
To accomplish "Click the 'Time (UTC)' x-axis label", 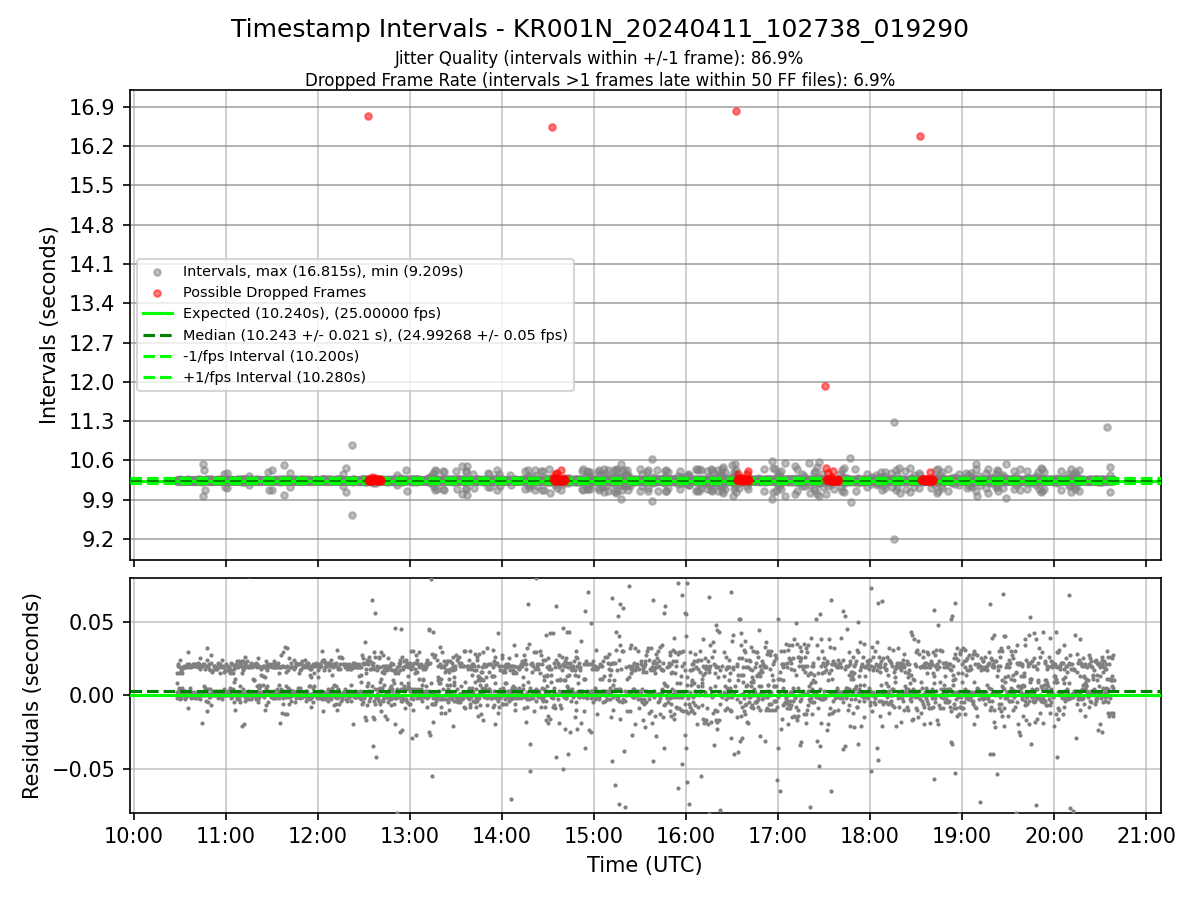I will click(645, 864).
